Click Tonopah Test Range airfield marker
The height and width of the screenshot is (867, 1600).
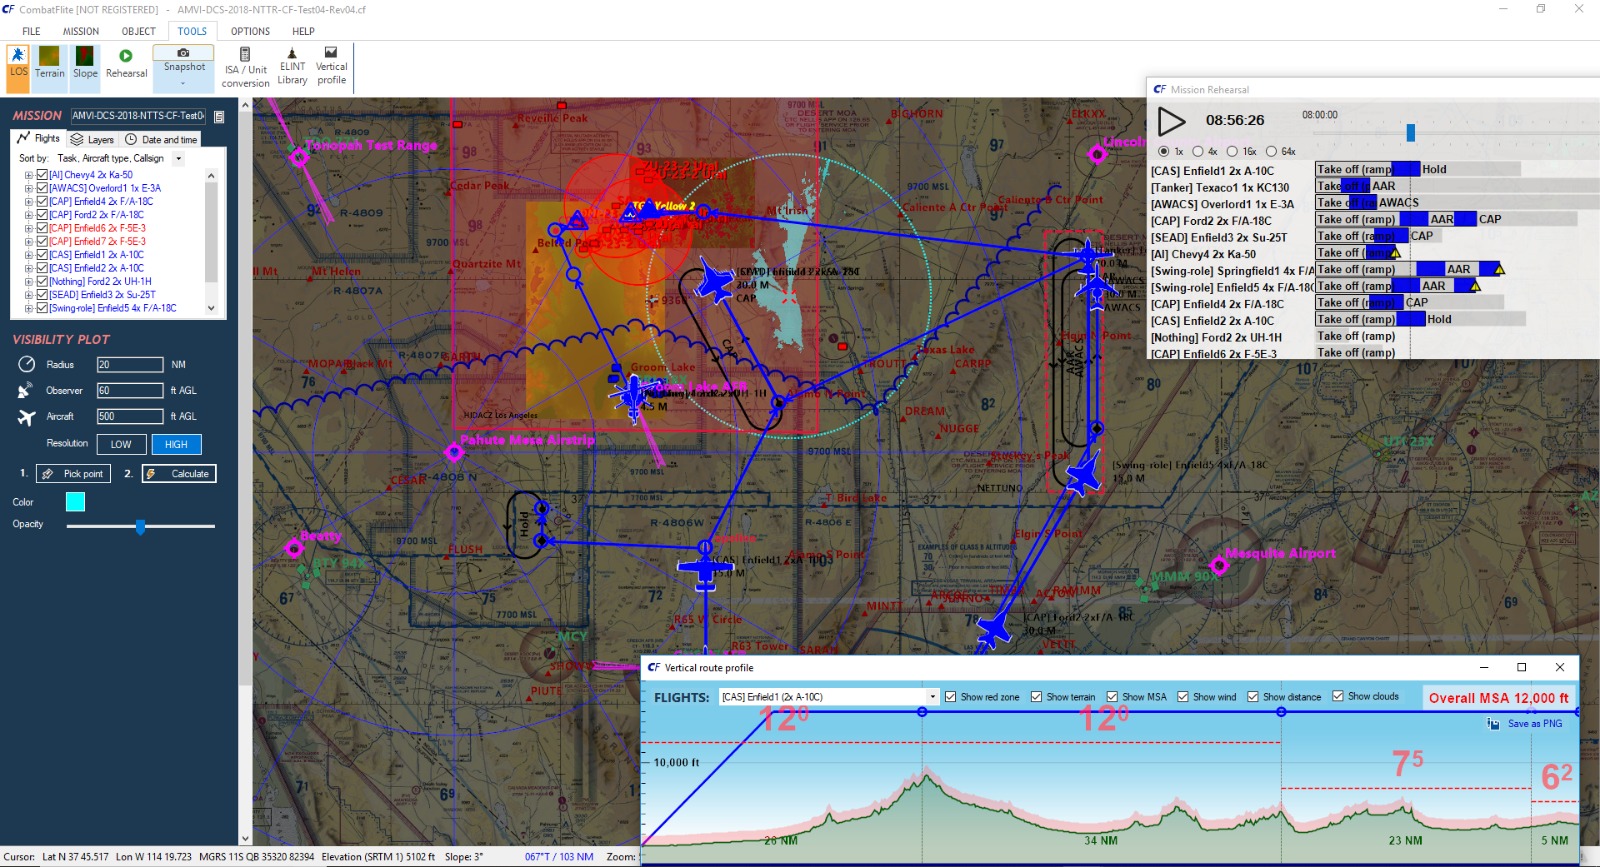pyautogui.click(x=299, y=157)
